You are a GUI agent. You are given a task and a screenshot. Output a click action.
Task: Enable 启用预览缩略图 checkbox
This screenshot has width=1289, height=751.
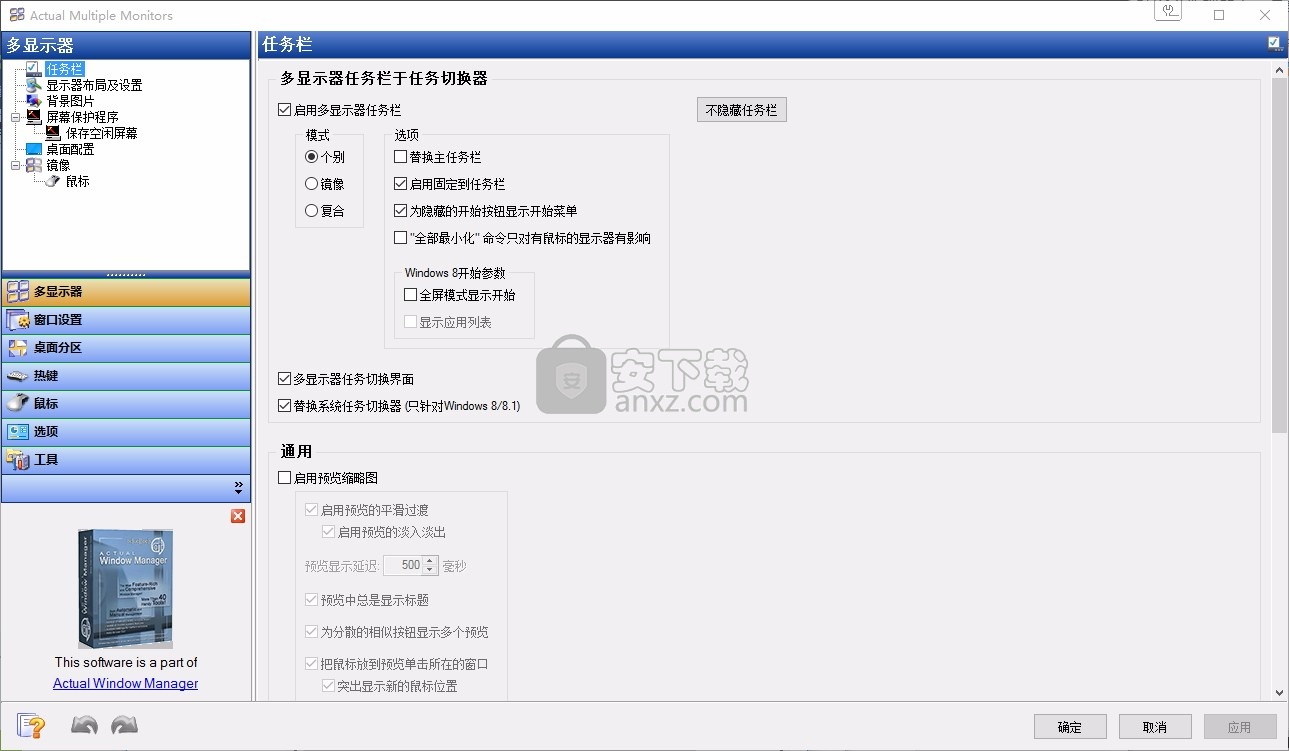[x=285, y=478]
